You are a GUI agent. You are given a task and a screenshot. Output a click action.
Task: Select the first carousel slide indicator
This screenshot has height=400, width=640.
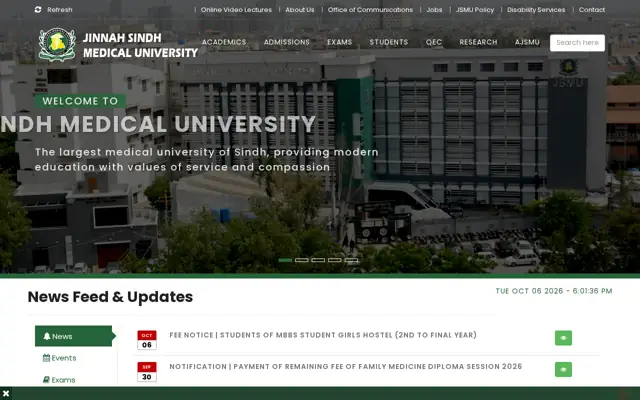285,260
